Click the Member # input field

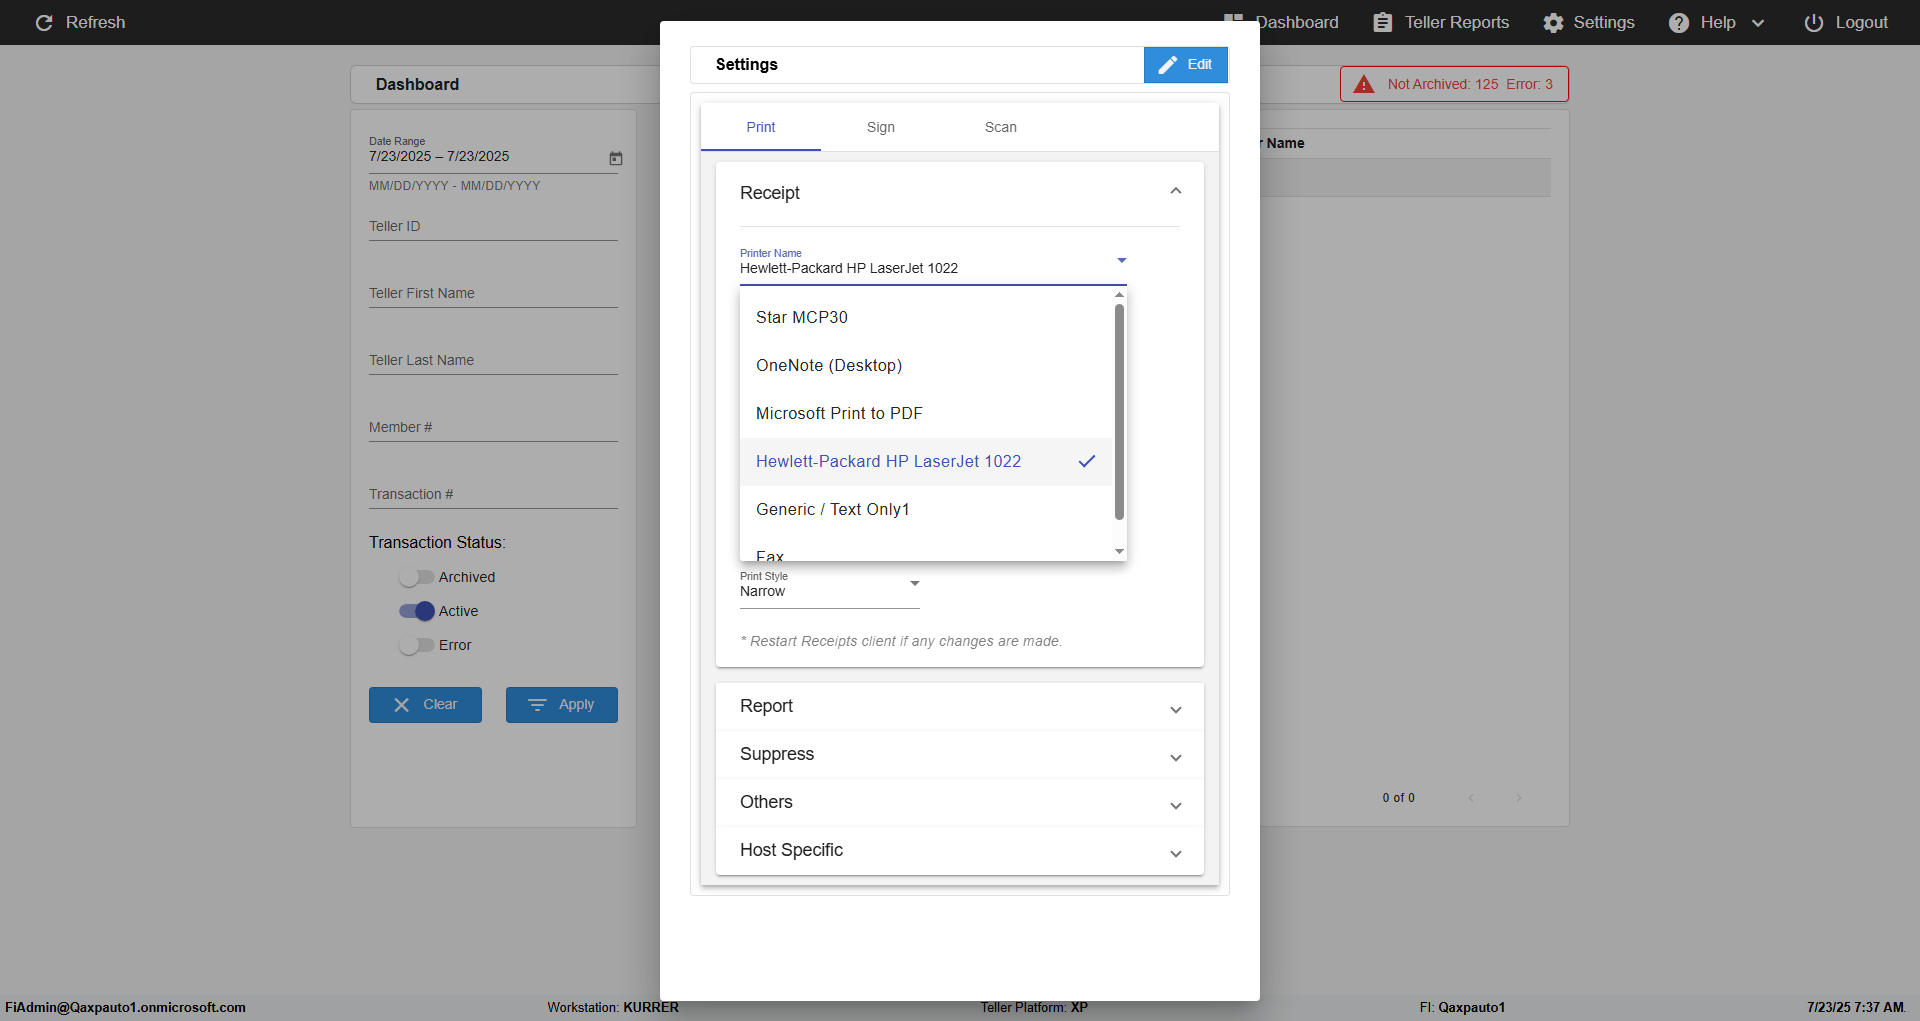pos(493,427)
